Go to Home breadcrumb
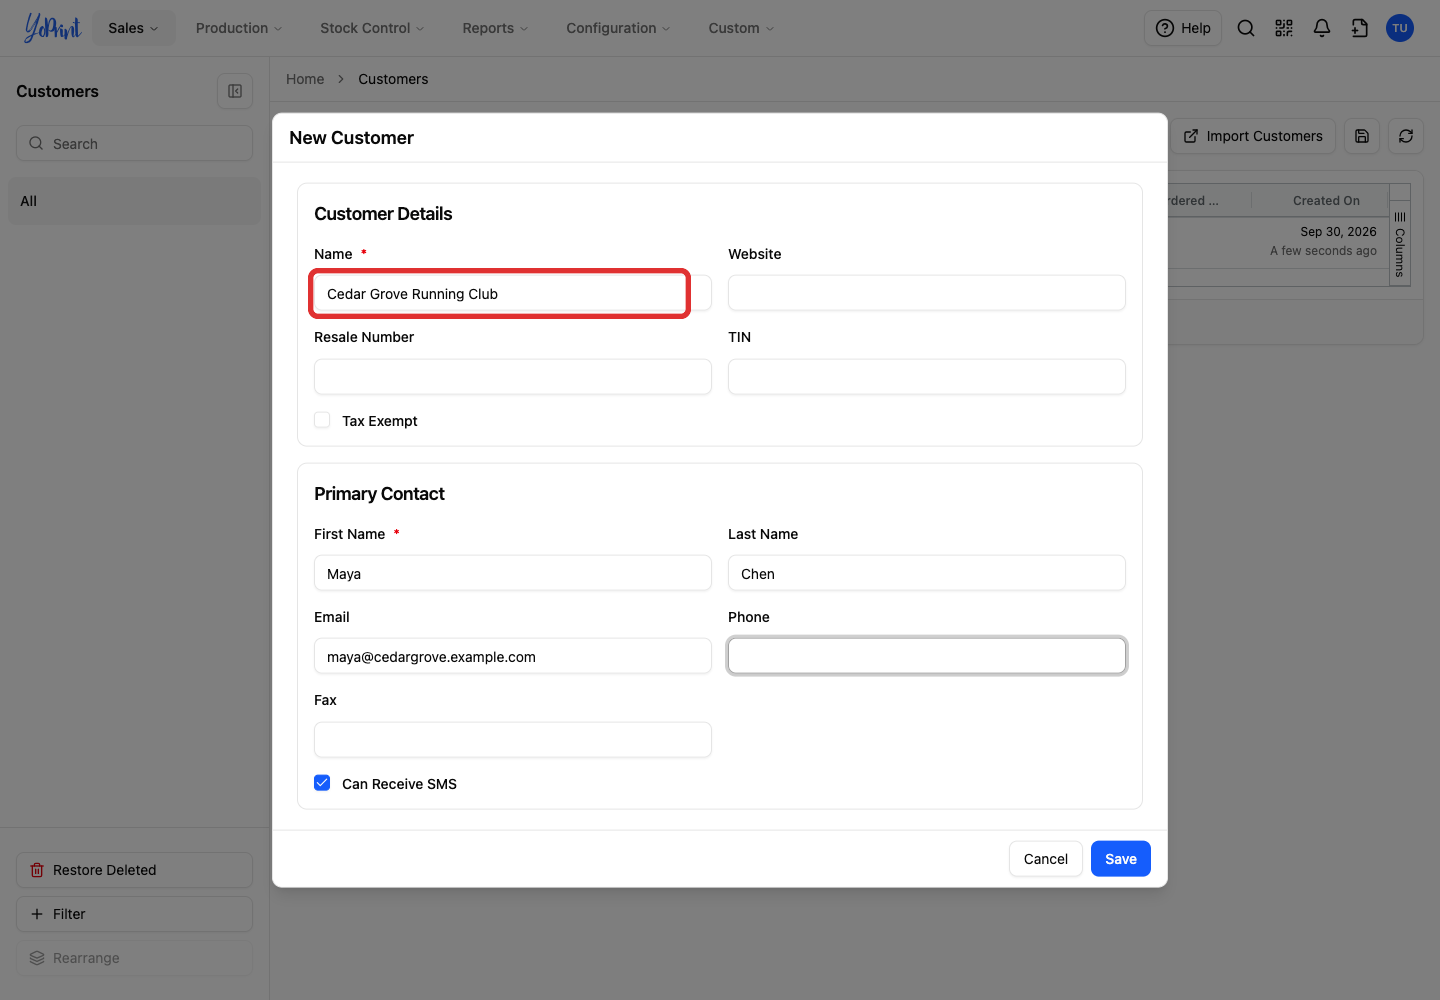Image resolution: width=1440 pixels, height=1000 pixels. pyautogui.click(x=305, y=79)
